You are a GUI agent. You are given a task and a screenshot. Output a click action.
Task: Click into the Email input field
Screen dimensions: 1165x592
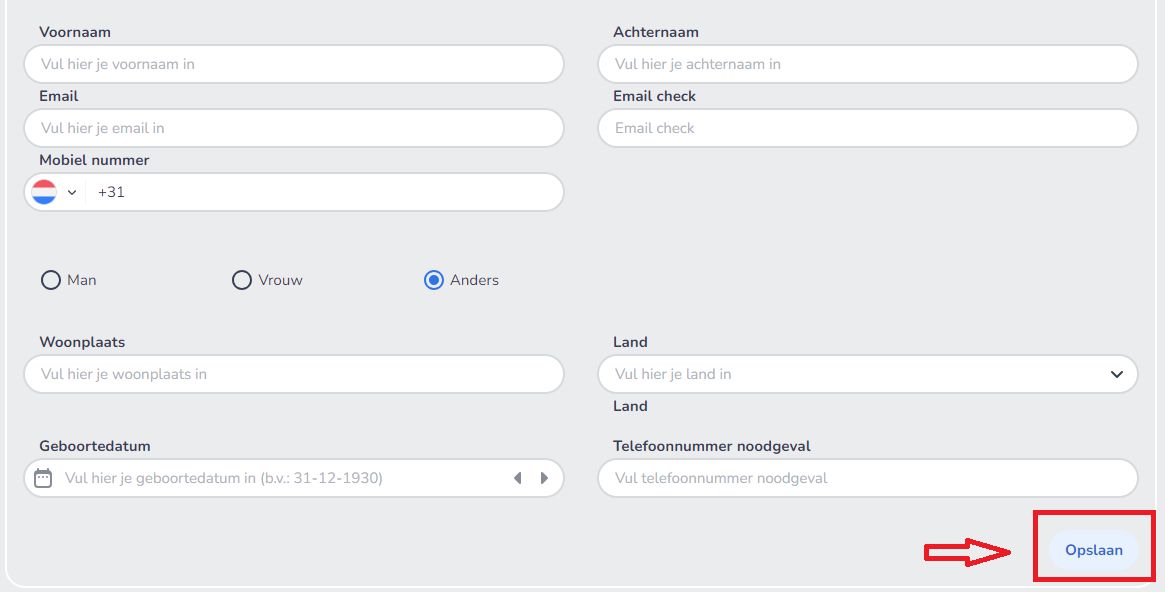tap(294, 128)
